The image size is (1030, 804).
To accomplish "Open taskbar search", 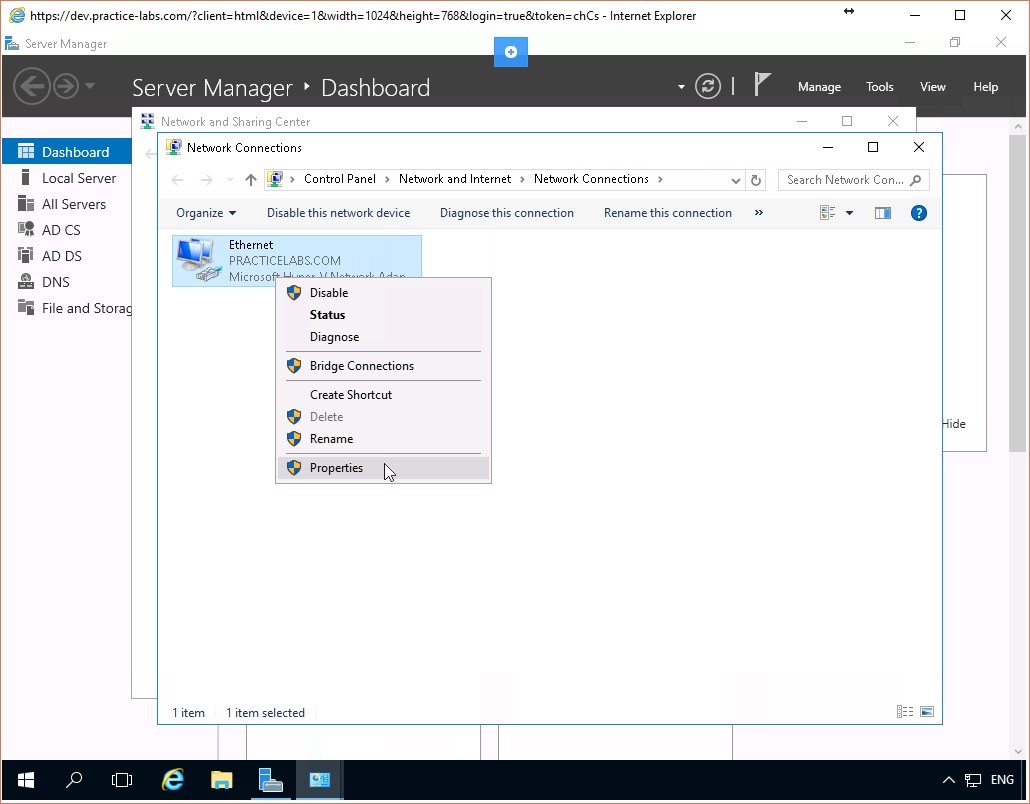I will [x=73, y=779].
